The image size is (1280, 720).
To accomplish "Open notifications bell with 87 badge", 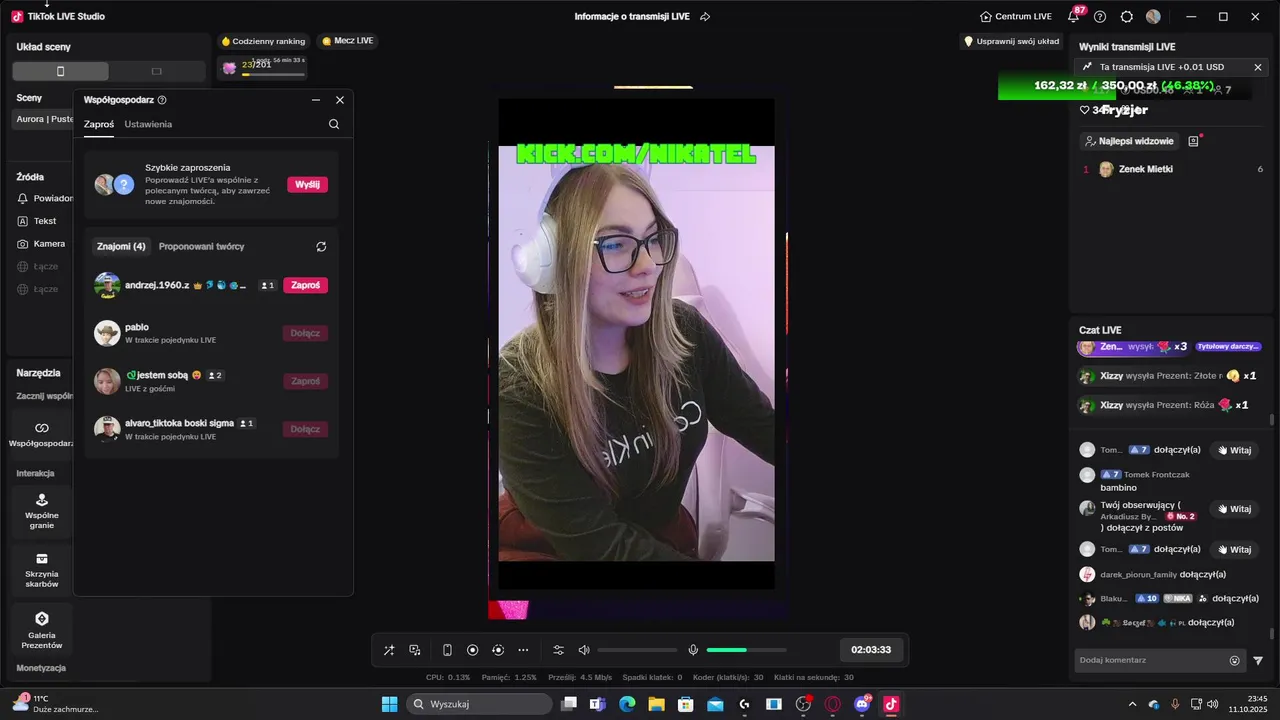I will (x=1074, y=16).
